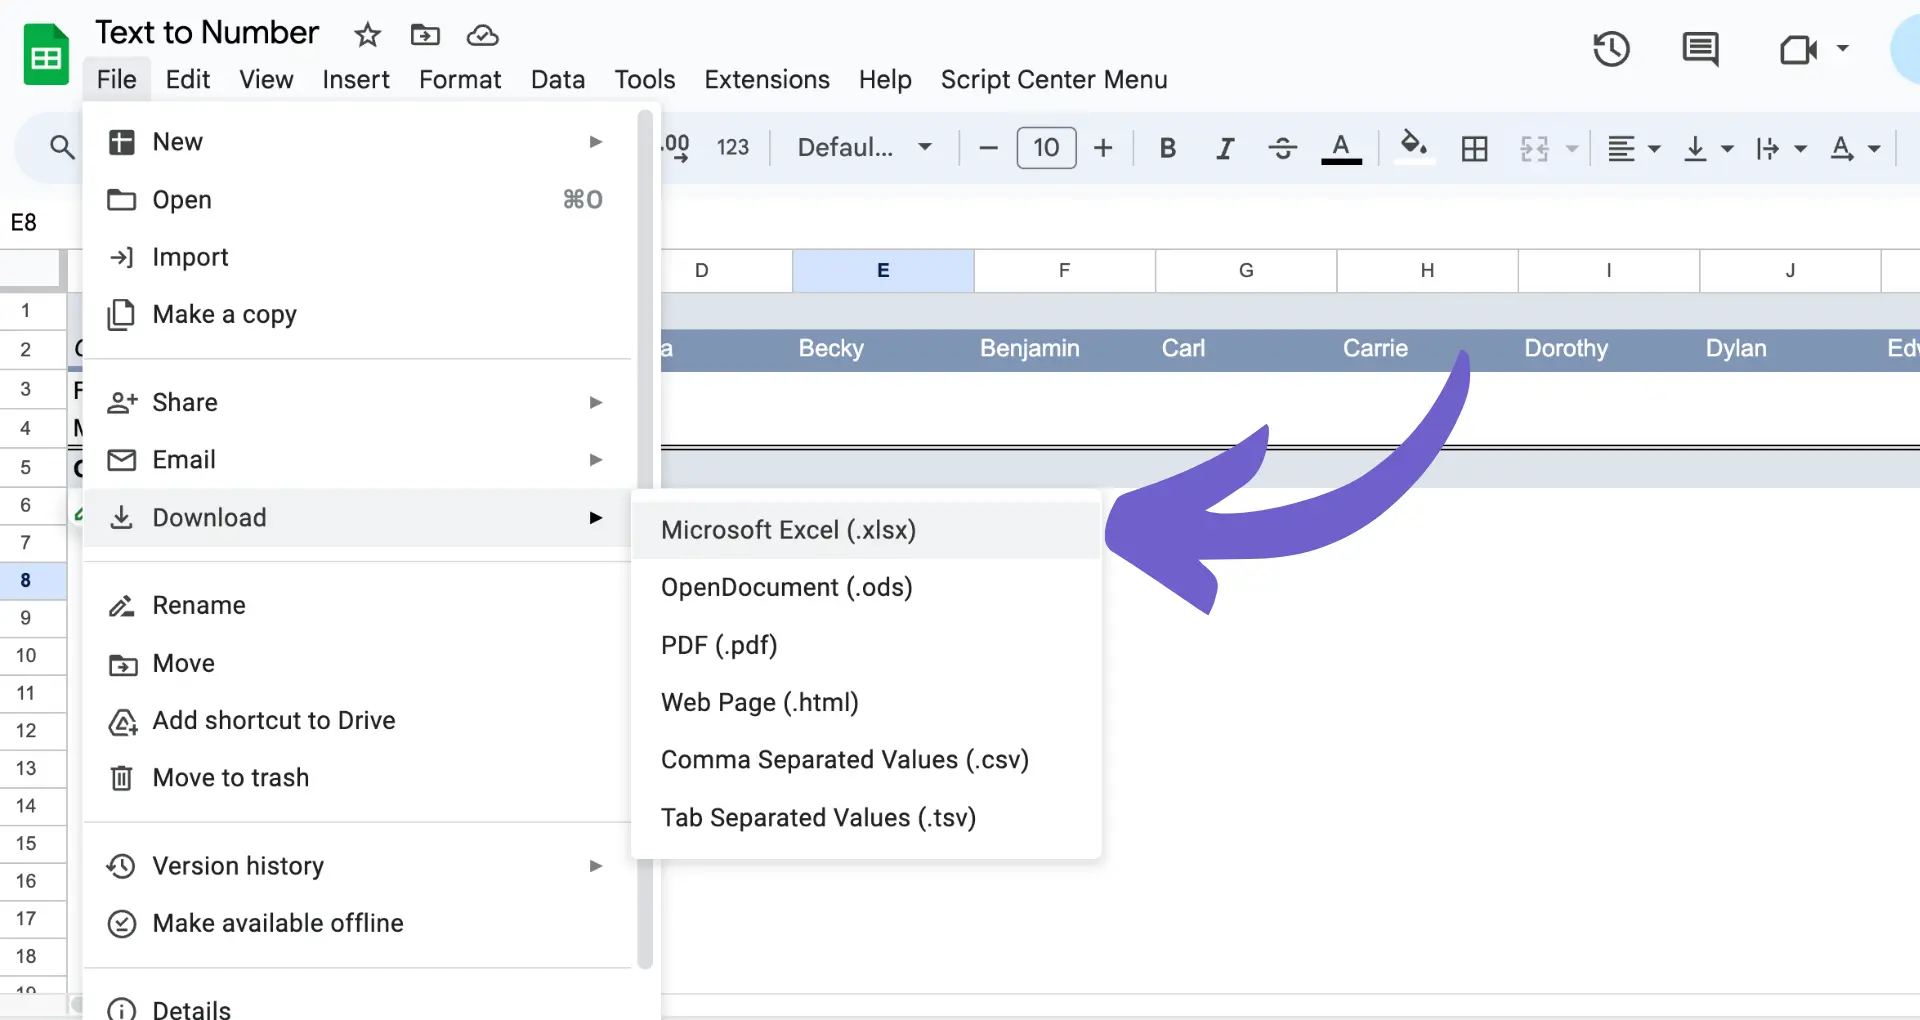Open the Insert menu
Image resolution: width=1920 pixels, height=1020 pixels.
tap(356, 79)
